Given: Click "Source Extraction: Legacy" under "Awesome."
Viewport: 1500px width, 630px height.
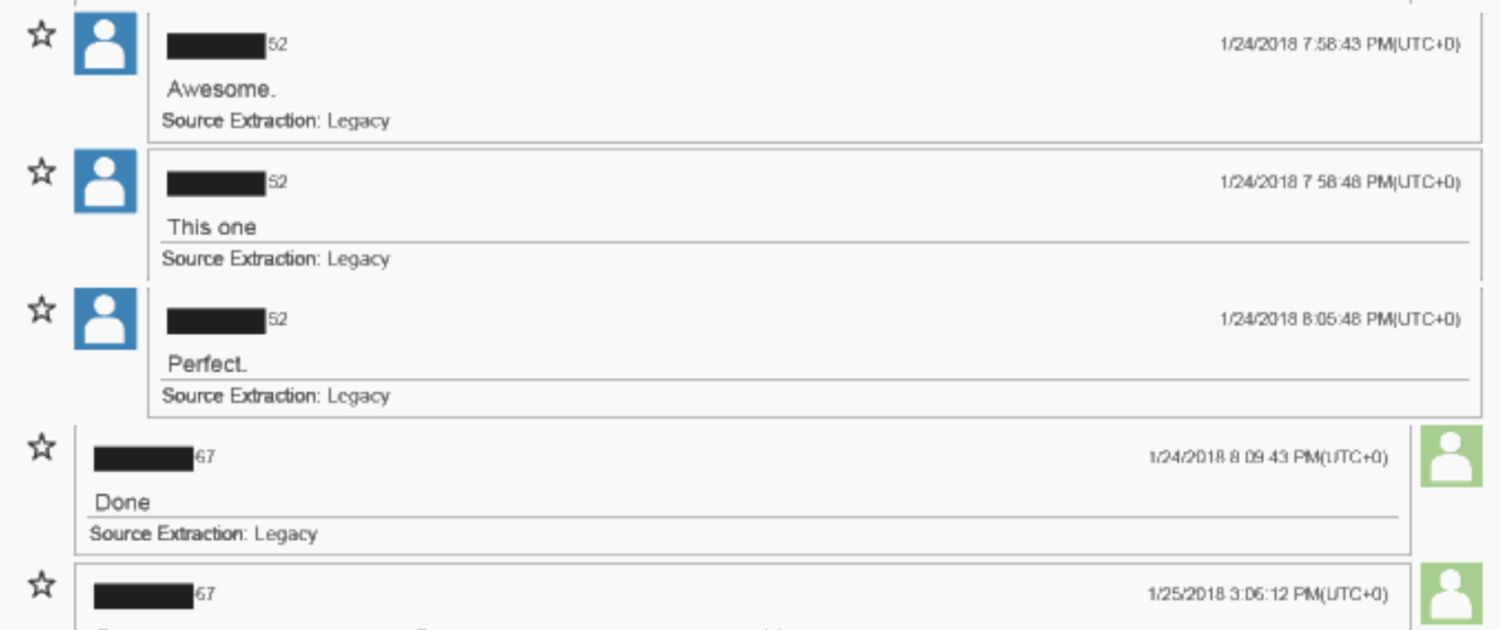Looking at the screenshot, I should point(275,121).
